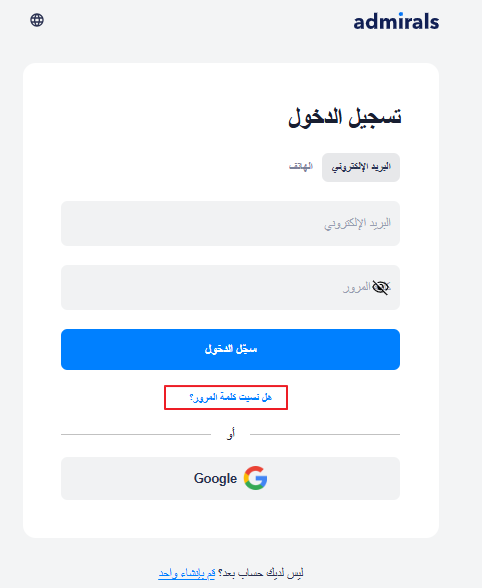The width and height of the screenshot is (482, 588).
Task: Focus the email address input field
Action: click(230, 224)
